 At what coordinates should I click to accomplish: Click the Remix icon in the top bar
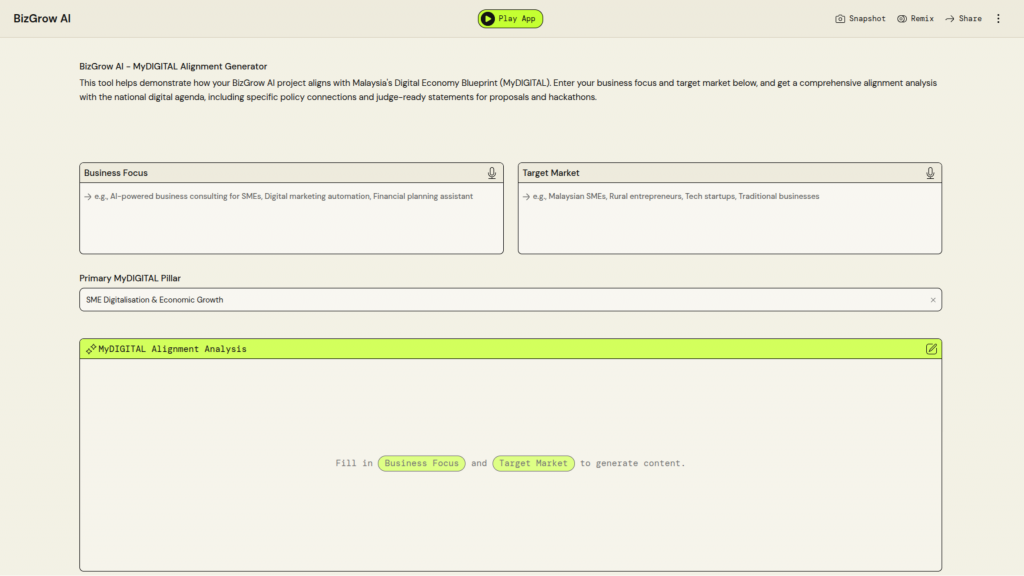point(902,18)
